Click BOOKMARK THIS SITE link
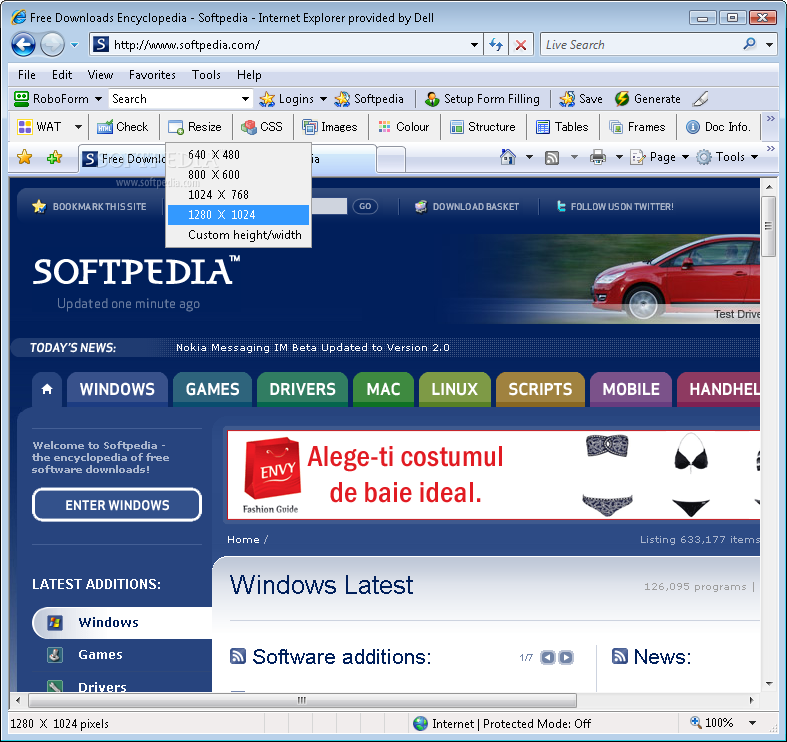This screenshot has width=787, height=742. coord(89,206)
